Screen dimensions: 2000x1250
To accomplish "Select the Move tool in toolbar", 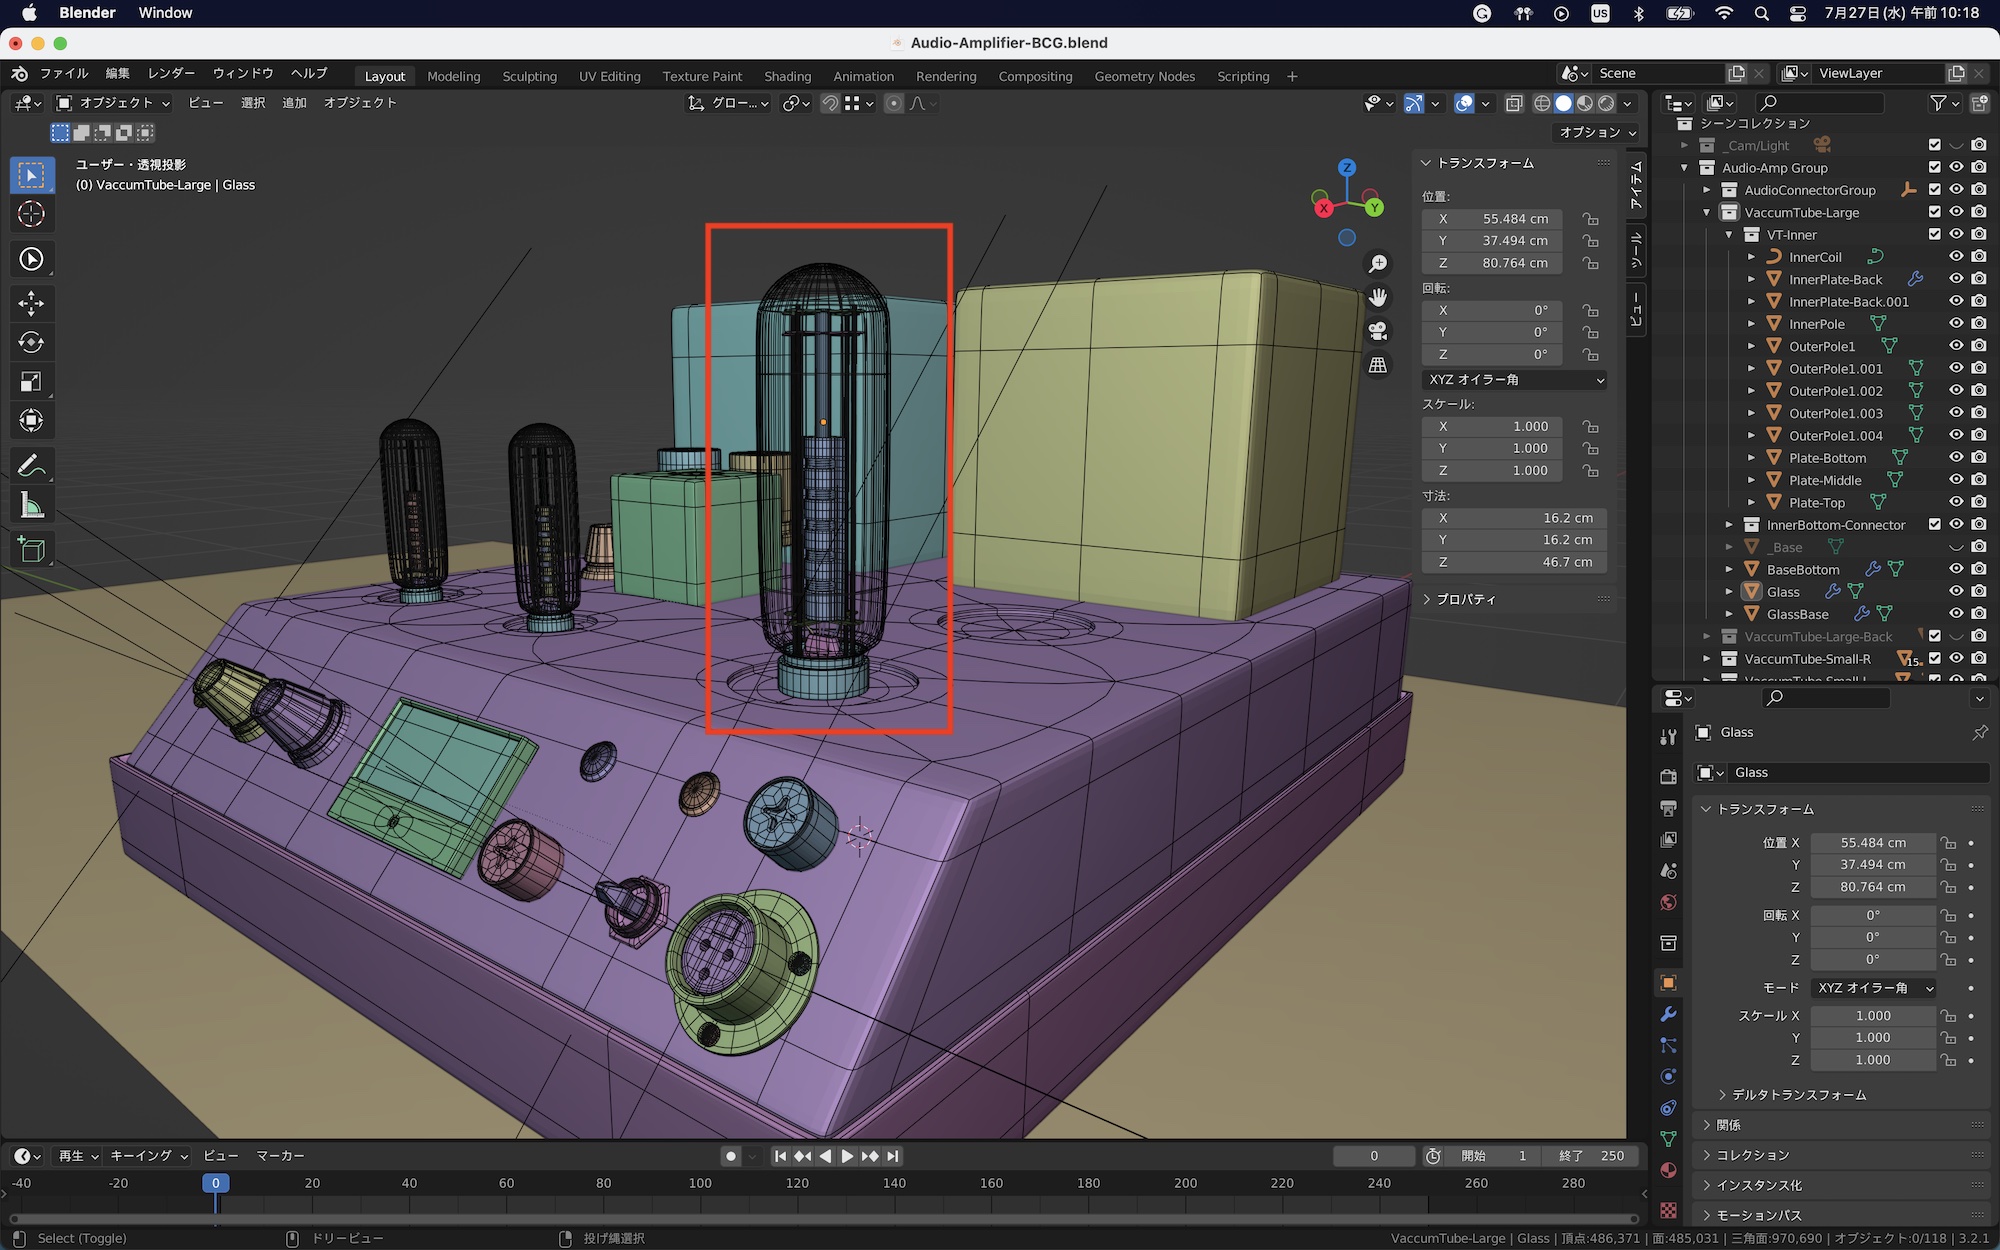I will click(31, 303).
